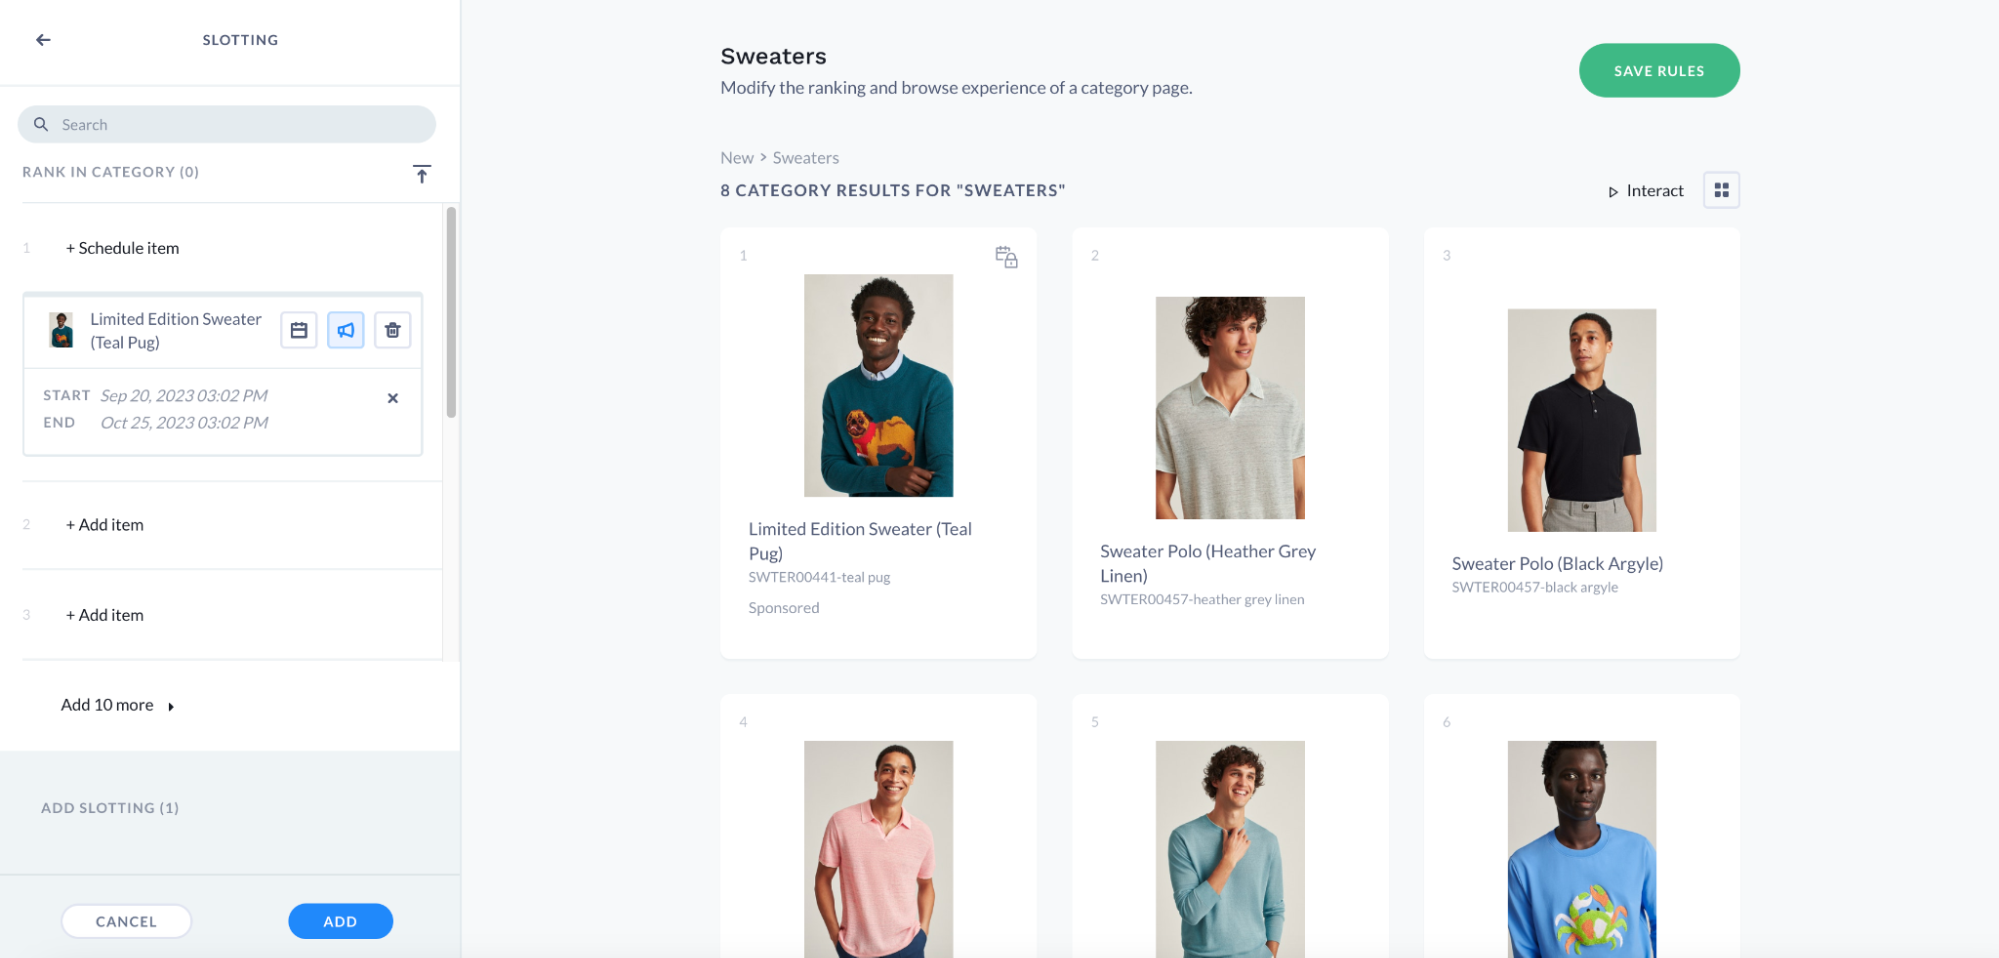This screenshot has height=958, width=1999.
Task: Delete the Teal Pug sweater using trash icon
Action: 392,330
